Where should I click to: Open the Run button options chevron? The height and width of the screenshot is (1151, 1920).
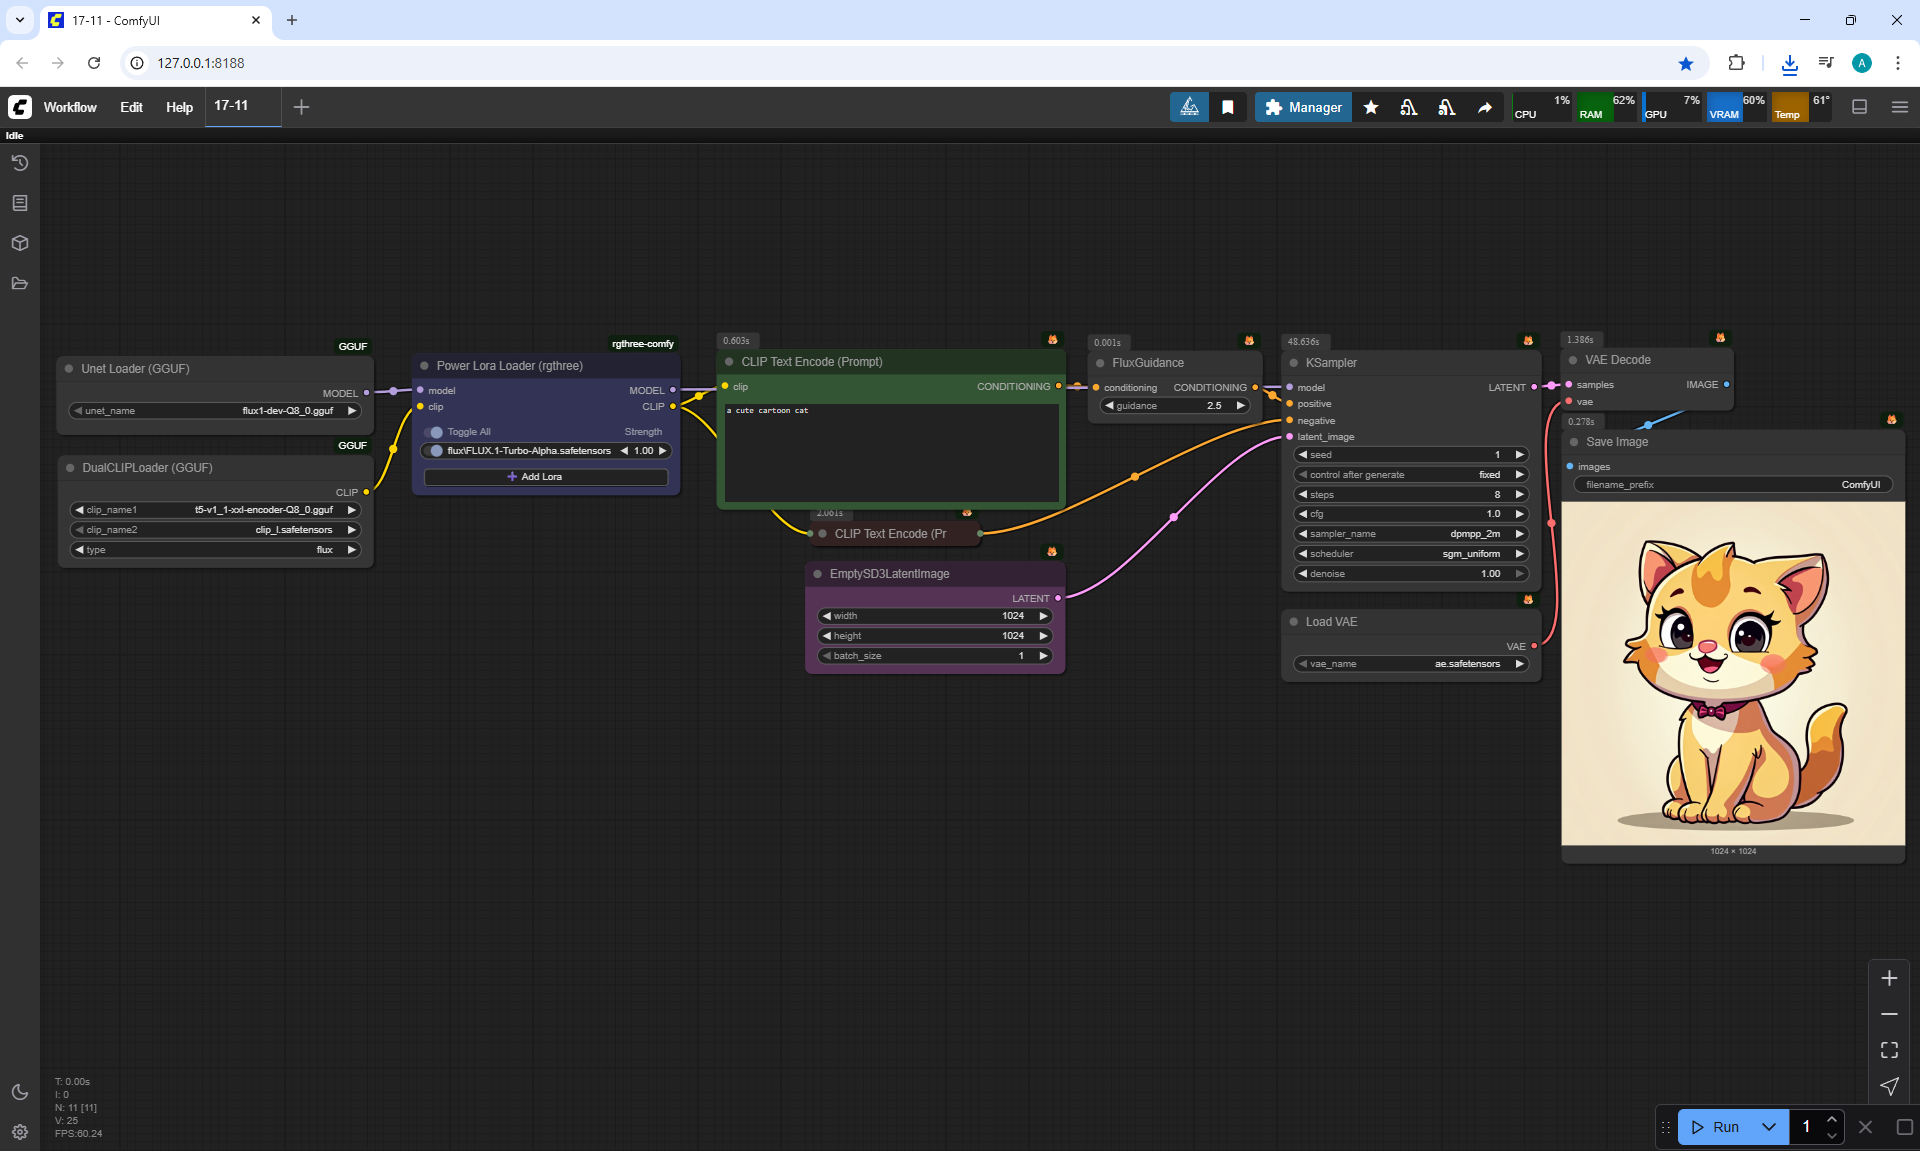[1768, 1127]
